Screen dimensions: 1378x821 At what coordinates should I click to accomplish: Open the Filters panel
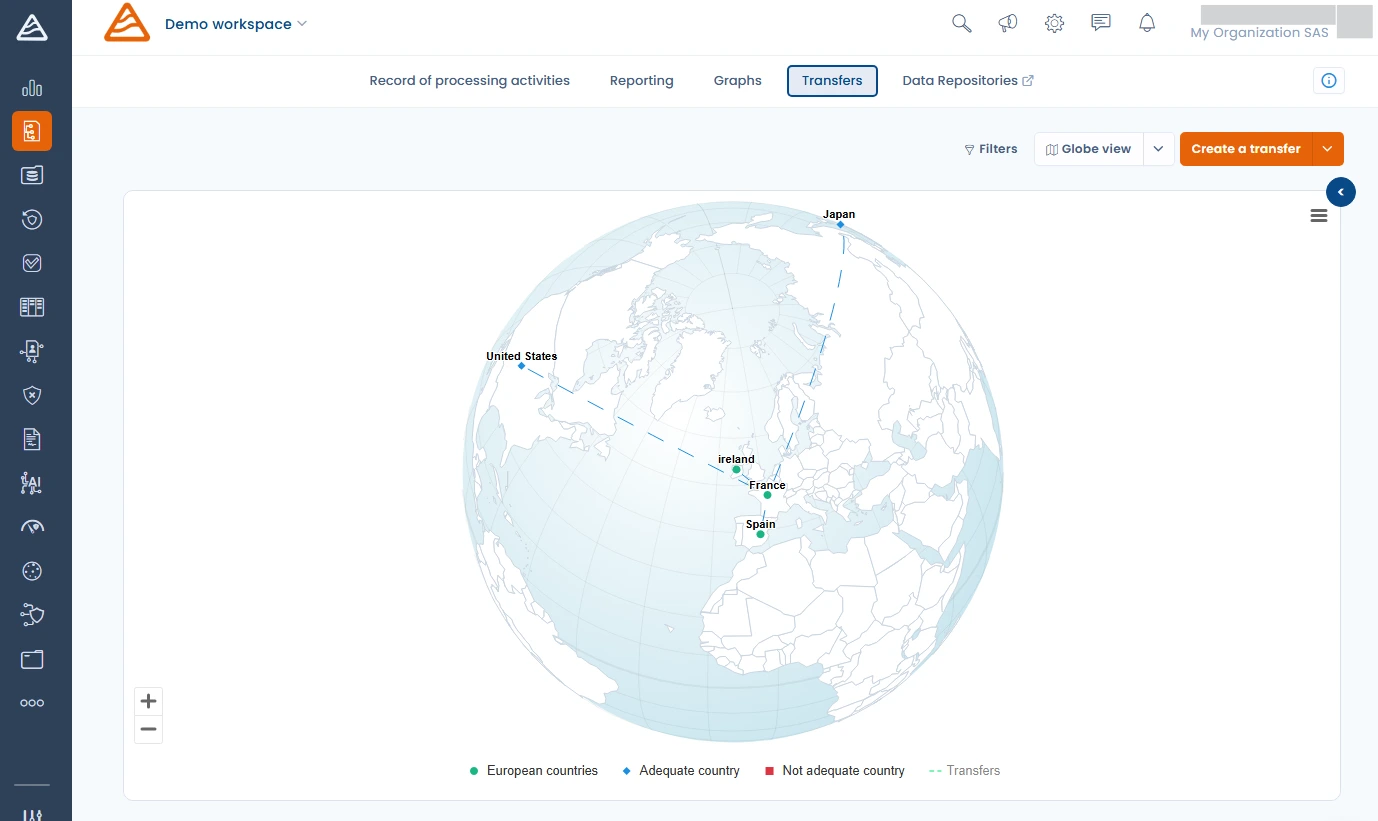990,148
